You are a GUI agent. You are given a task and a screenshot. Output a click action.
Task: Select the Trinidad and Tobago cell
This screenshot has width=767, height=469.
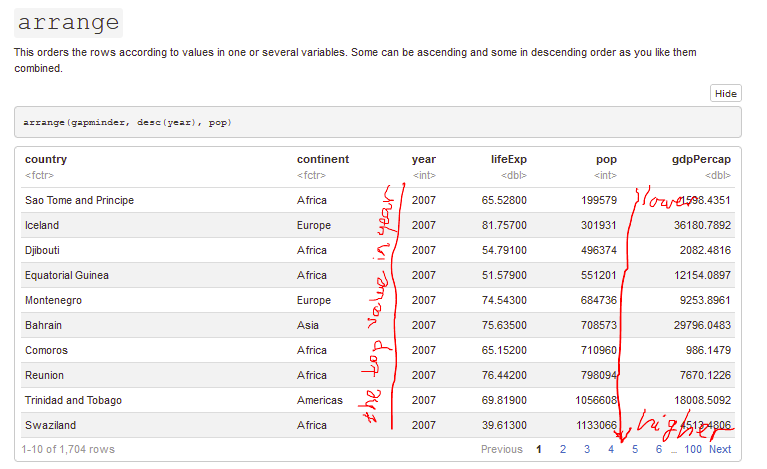coord(73,400)
